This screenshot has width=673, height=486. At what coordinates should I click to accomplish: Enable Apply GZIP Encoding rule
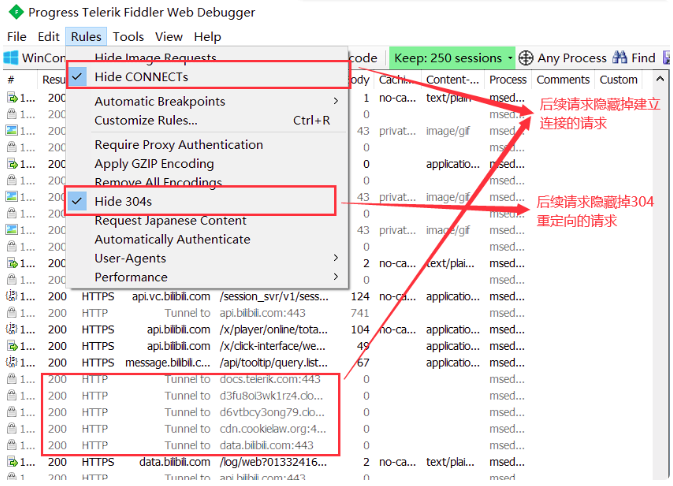tap(208, 164)
